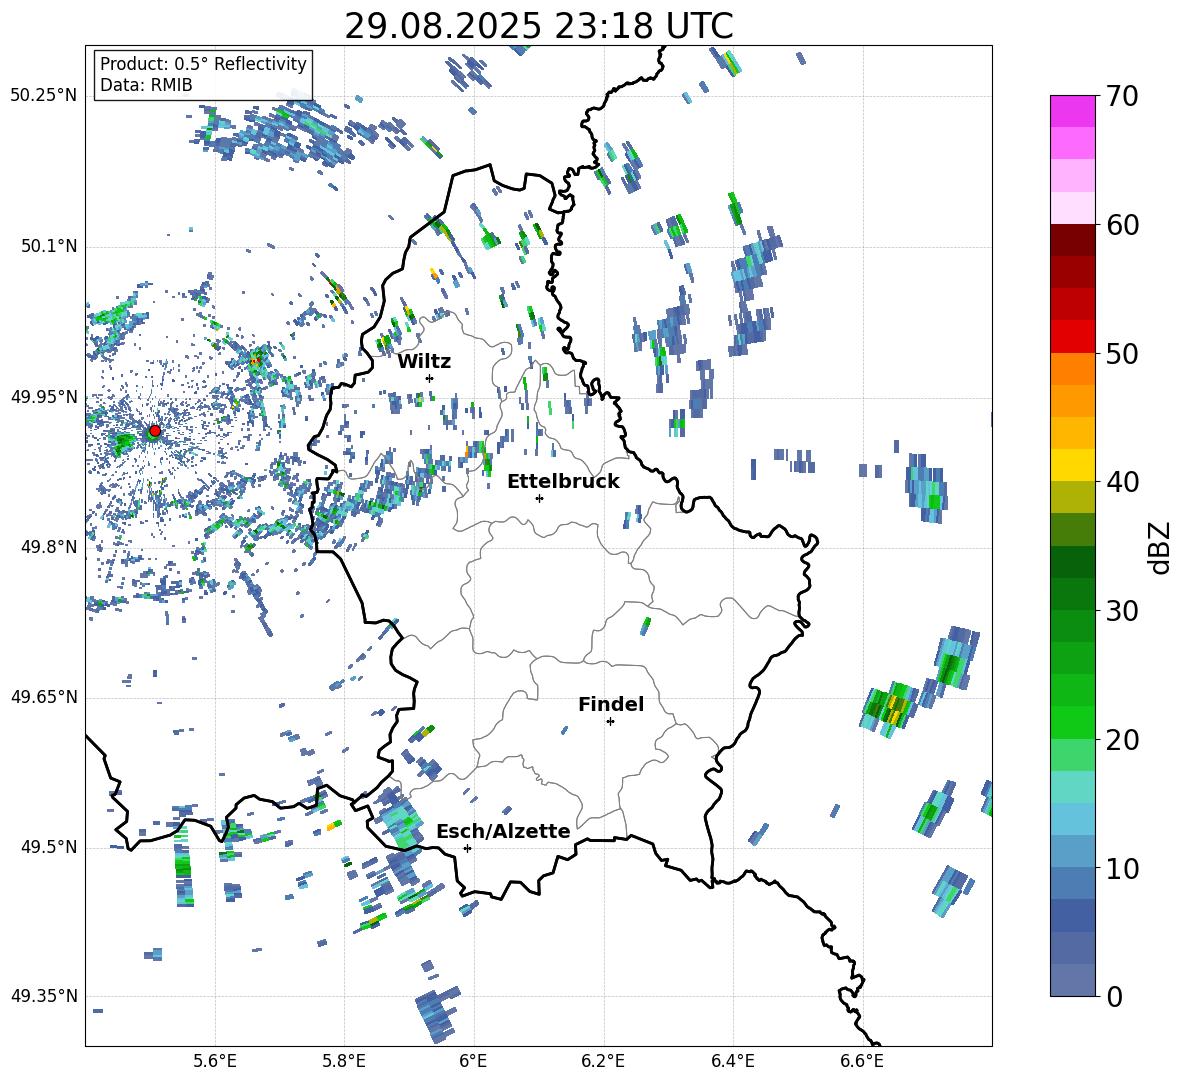Viewport: 1184px width, 1081px height.
Task: Click the 49.65°N latitude label
Action: (x=44, y=697)
